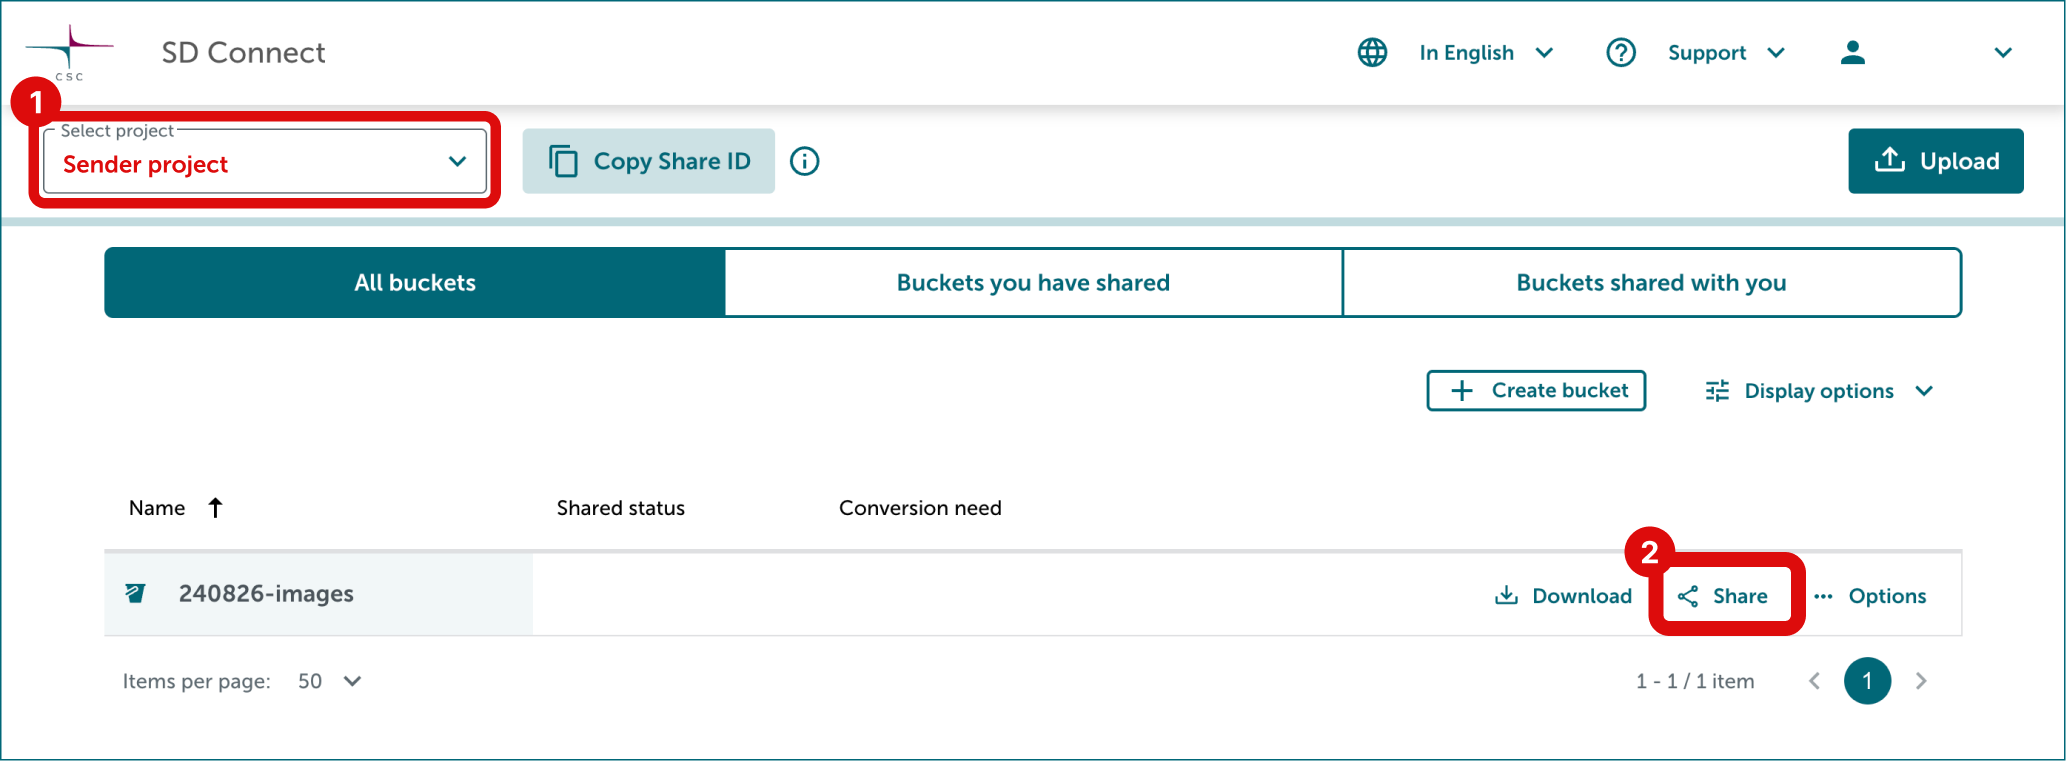Viewport: 2066px width, 761px height.
Task: Click the Shared status column header
Action: pos(620,508)
